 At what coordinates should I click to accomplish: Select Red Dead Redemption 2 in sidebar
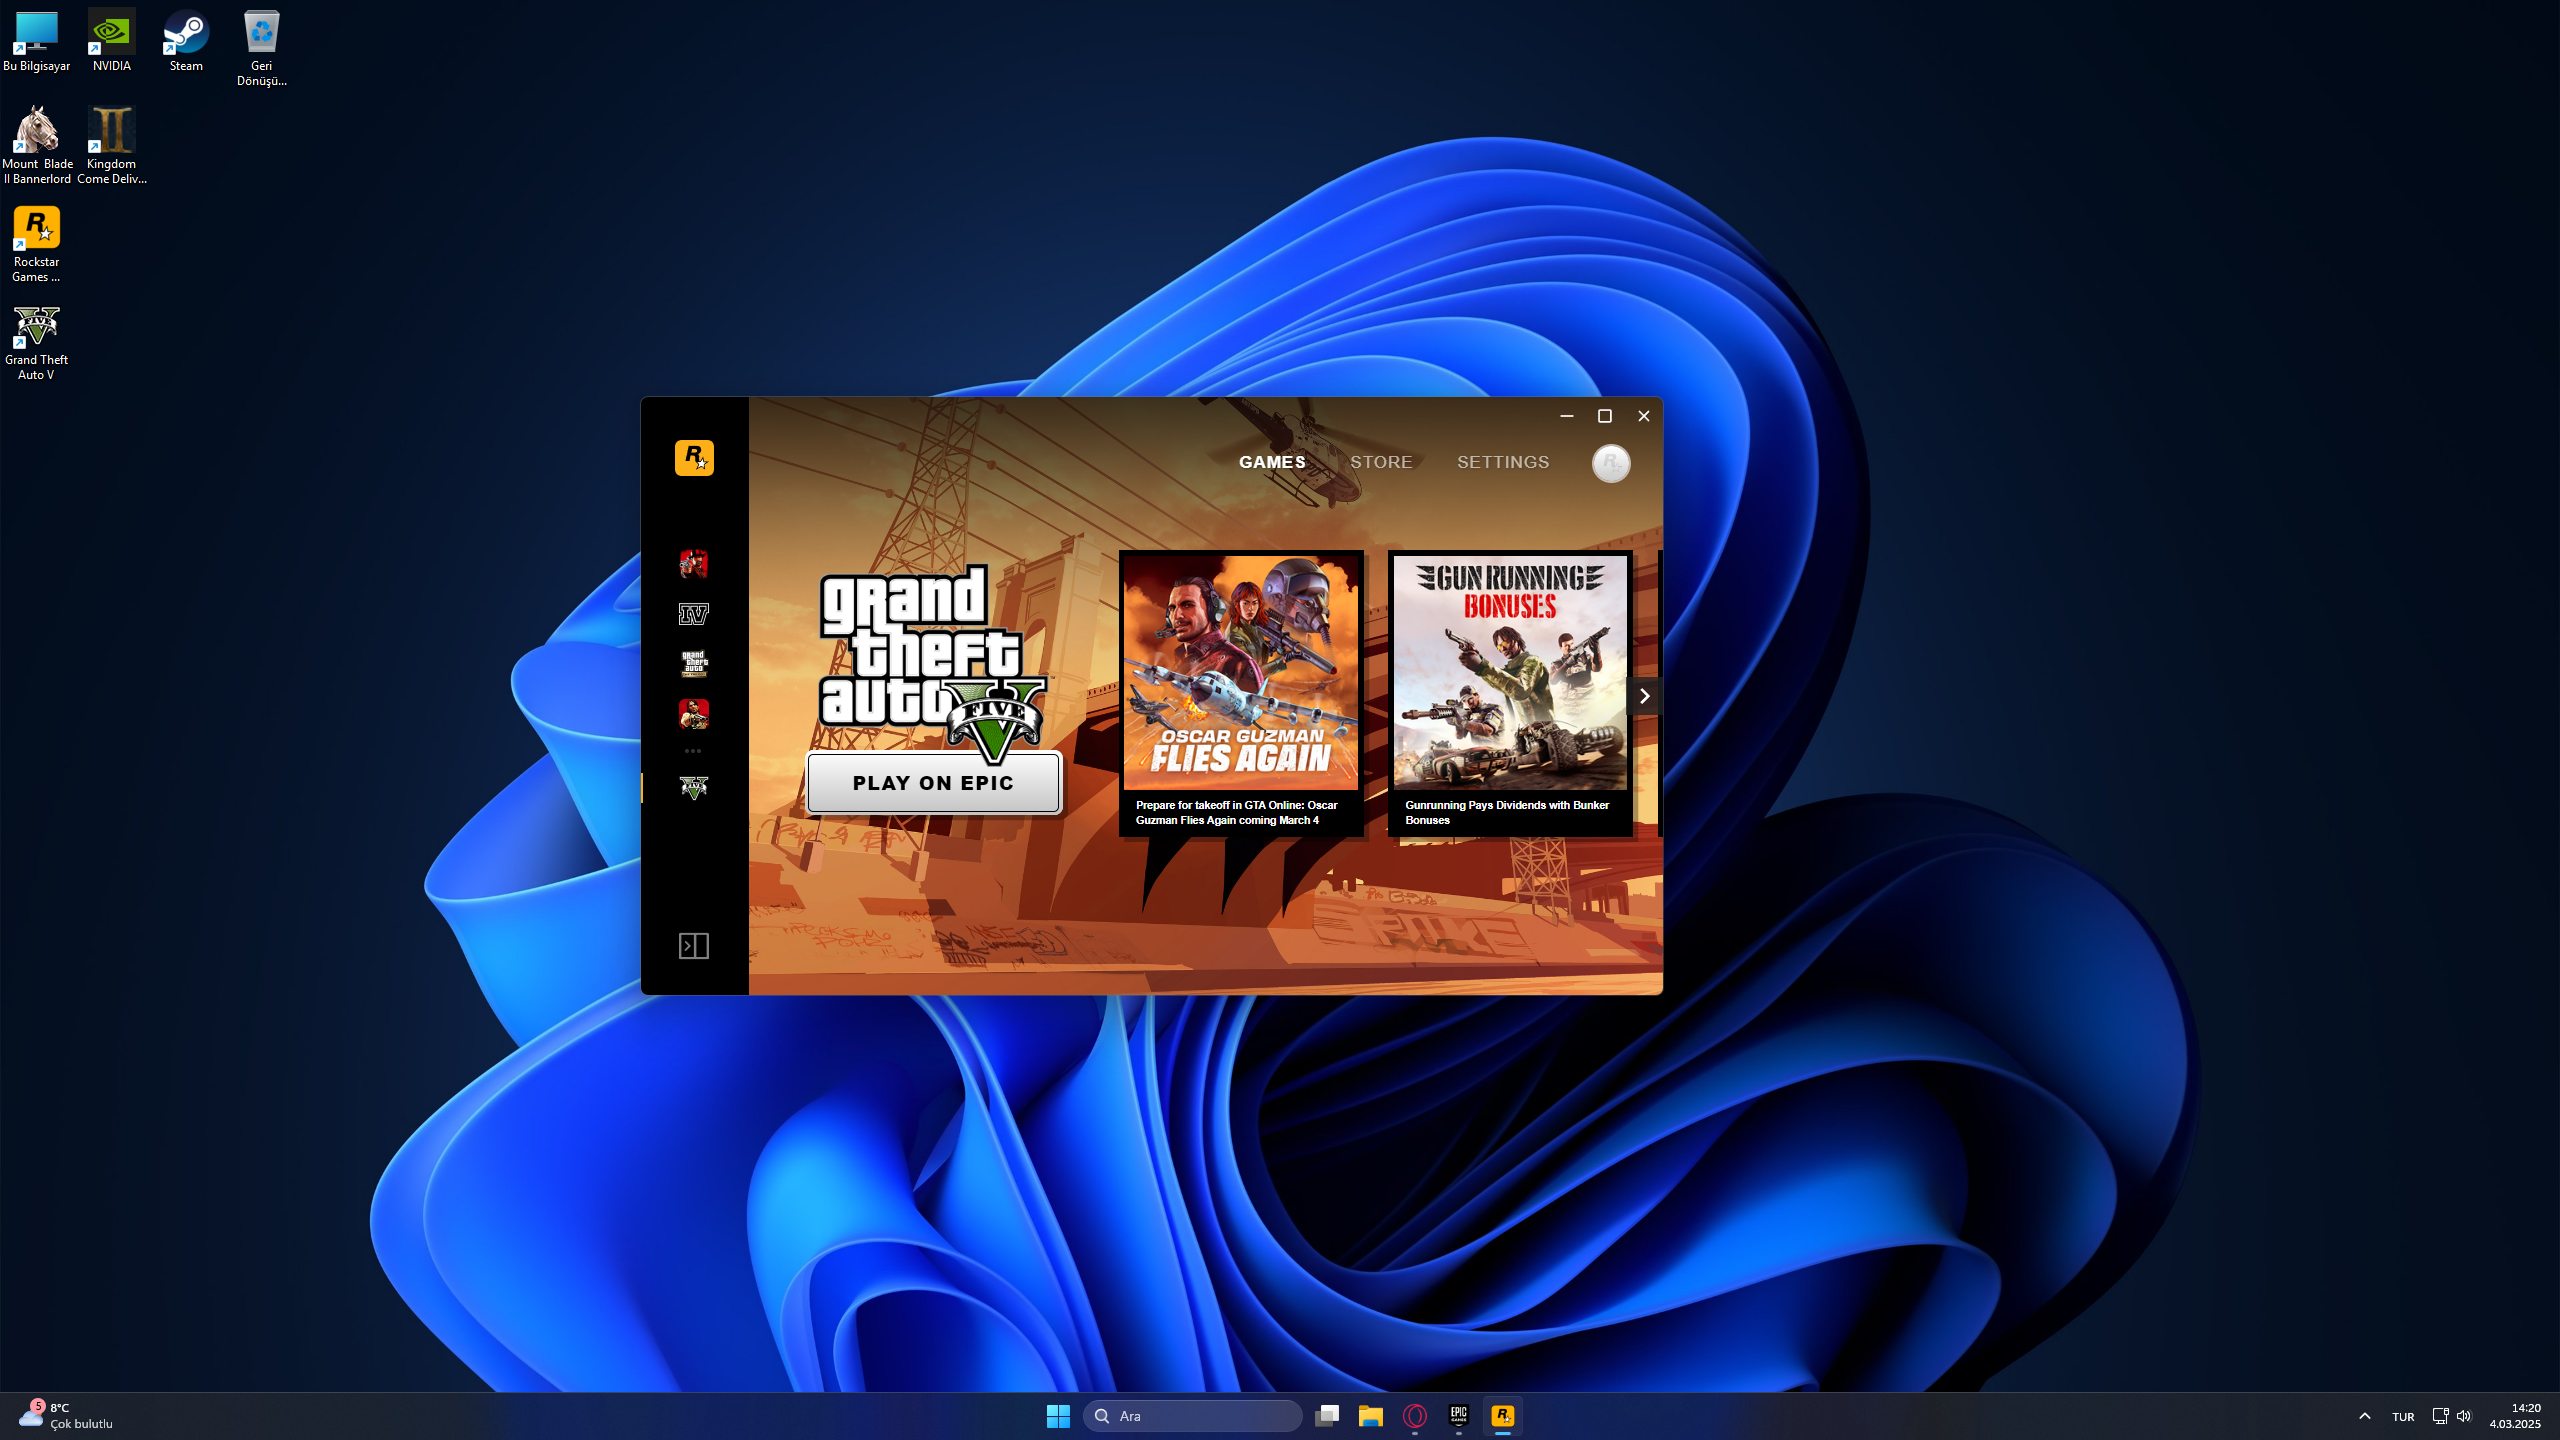coord(694,564)
